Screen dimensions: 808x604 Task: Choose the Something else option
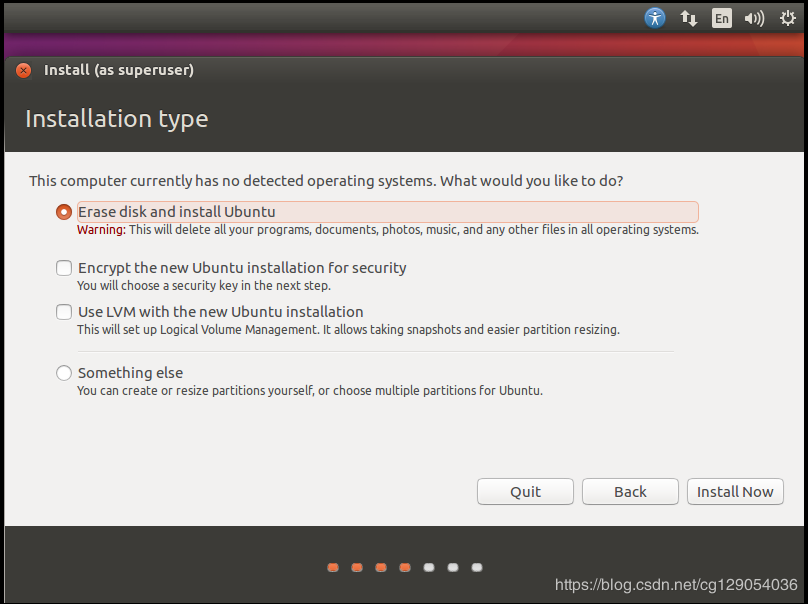[64, 373]
